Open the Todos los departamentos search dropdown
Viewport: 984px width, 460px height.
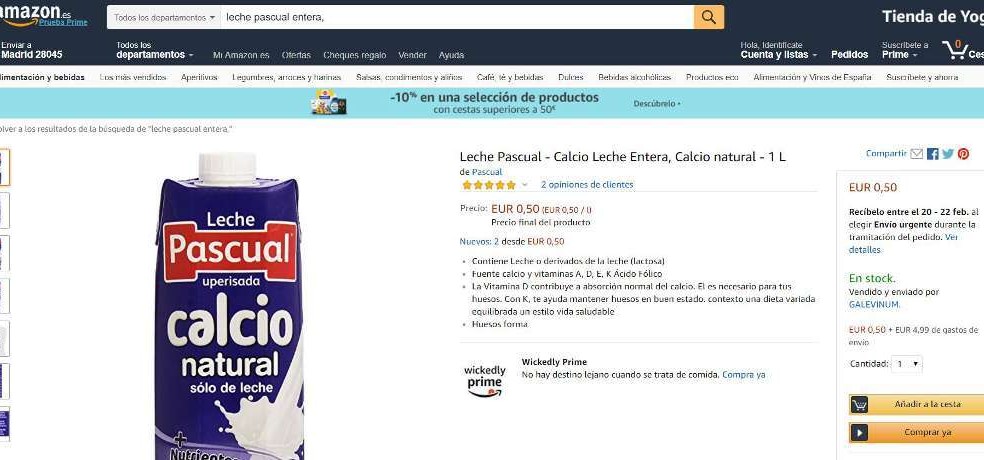164,18
